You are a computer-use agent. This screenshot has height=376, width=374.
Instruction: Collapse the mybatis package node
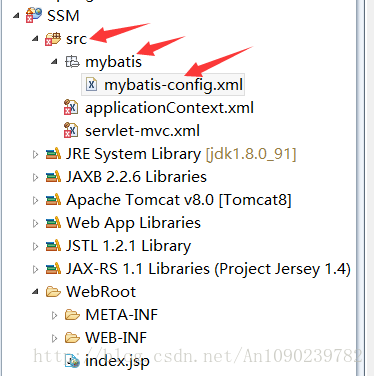click(x=54, y=62)
